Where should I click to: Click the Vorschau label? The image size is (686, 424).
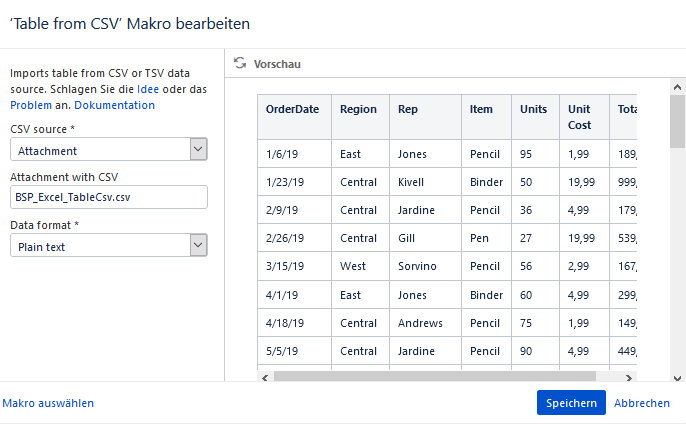coord(277,64)
